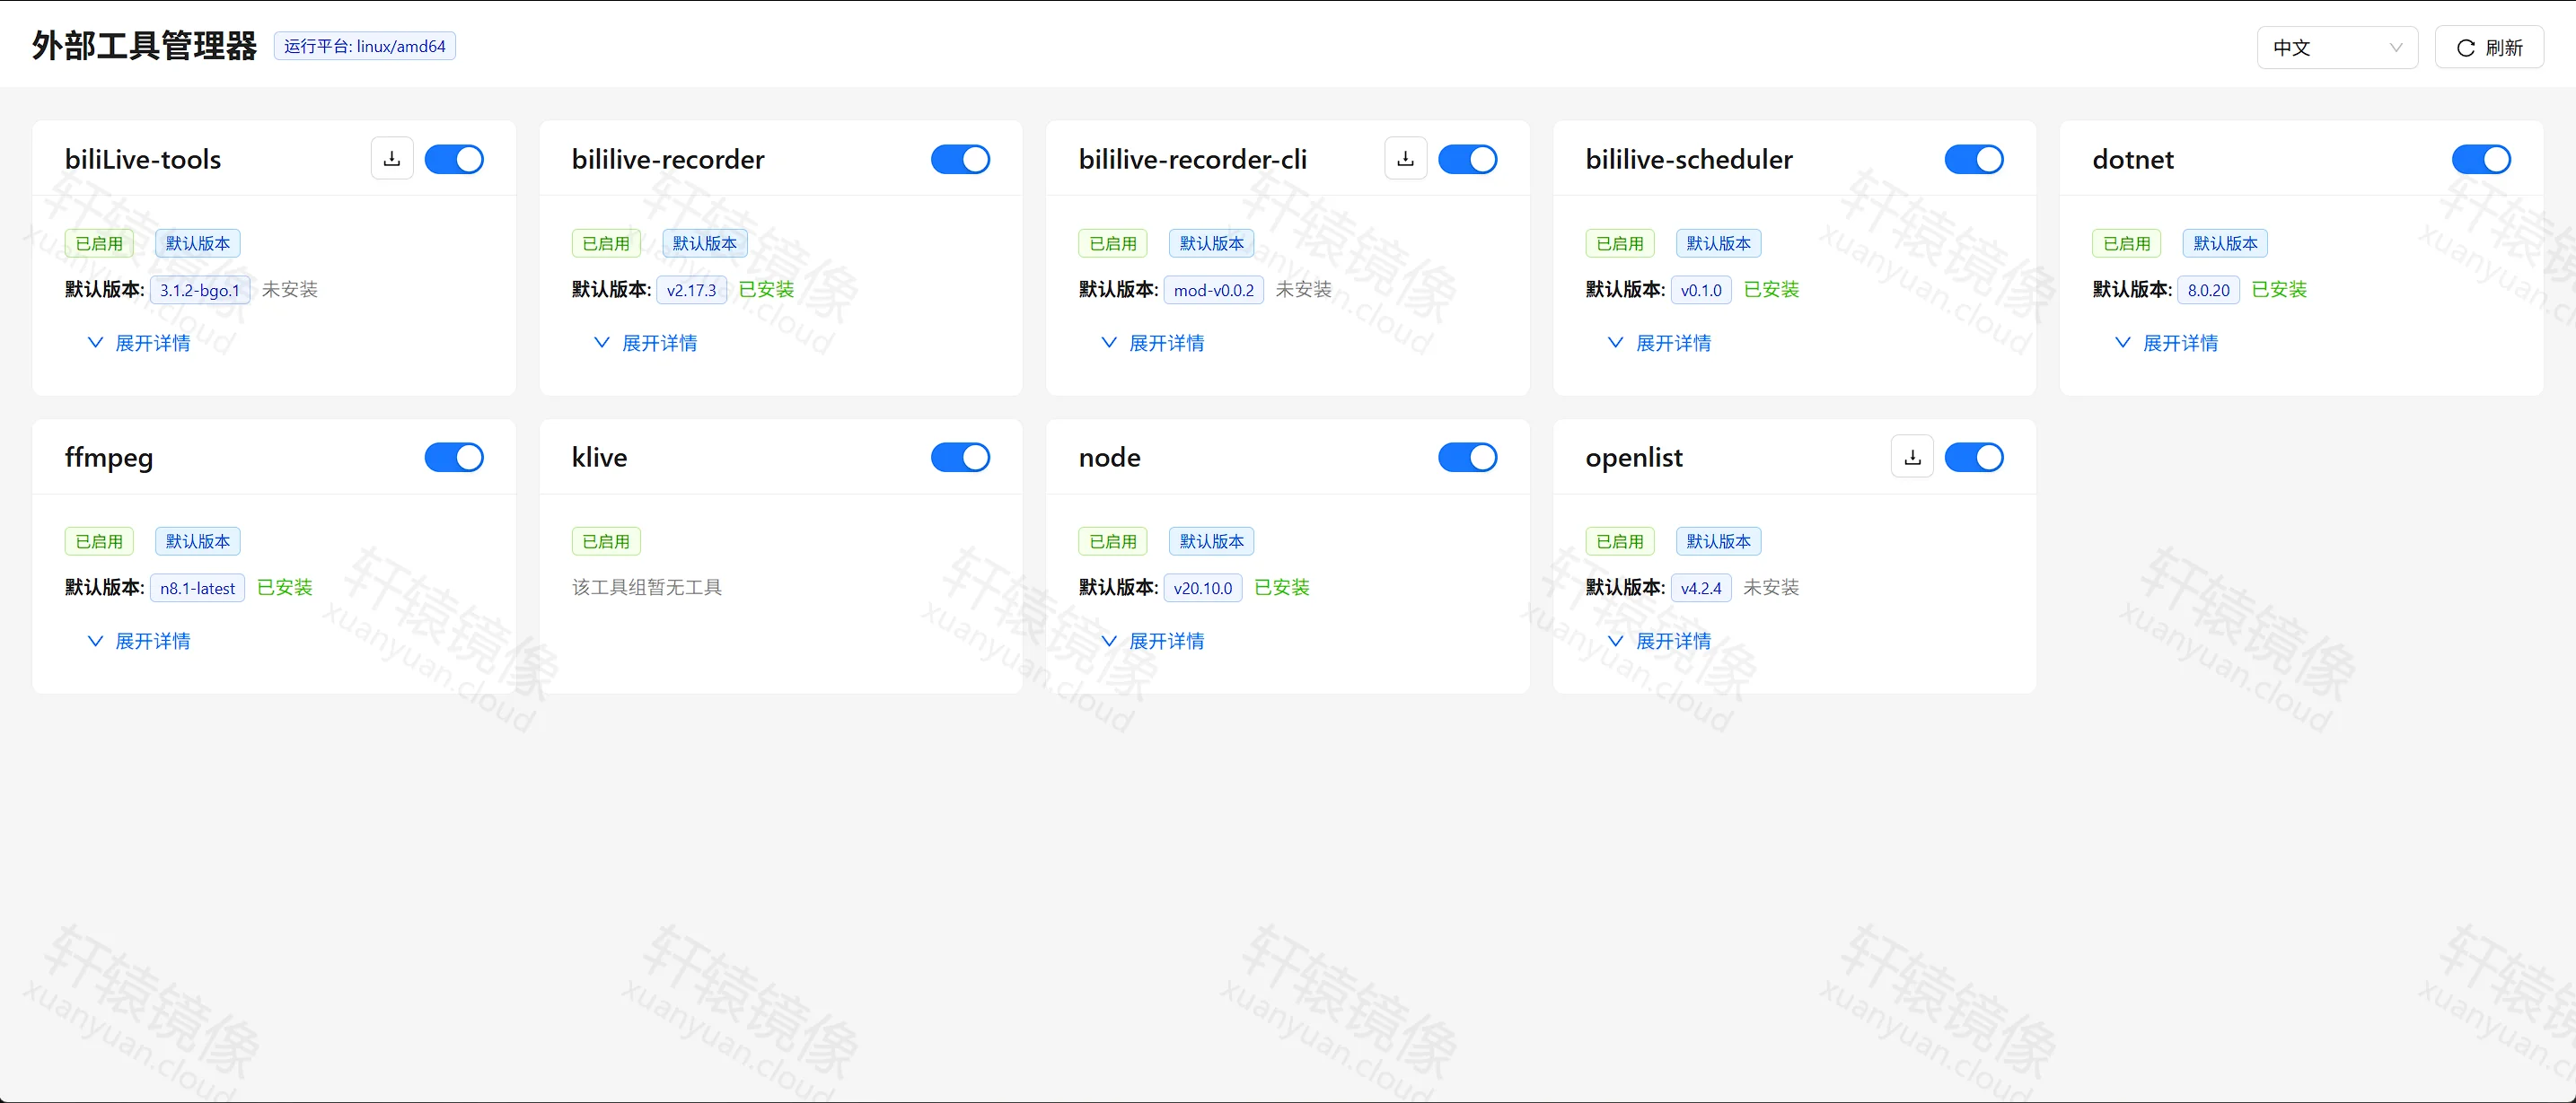Click version tag 3.1.2-bgo.1
Image resolution: width=2576 pixels, height=1103 pixels.
click(x=200, y=290)
